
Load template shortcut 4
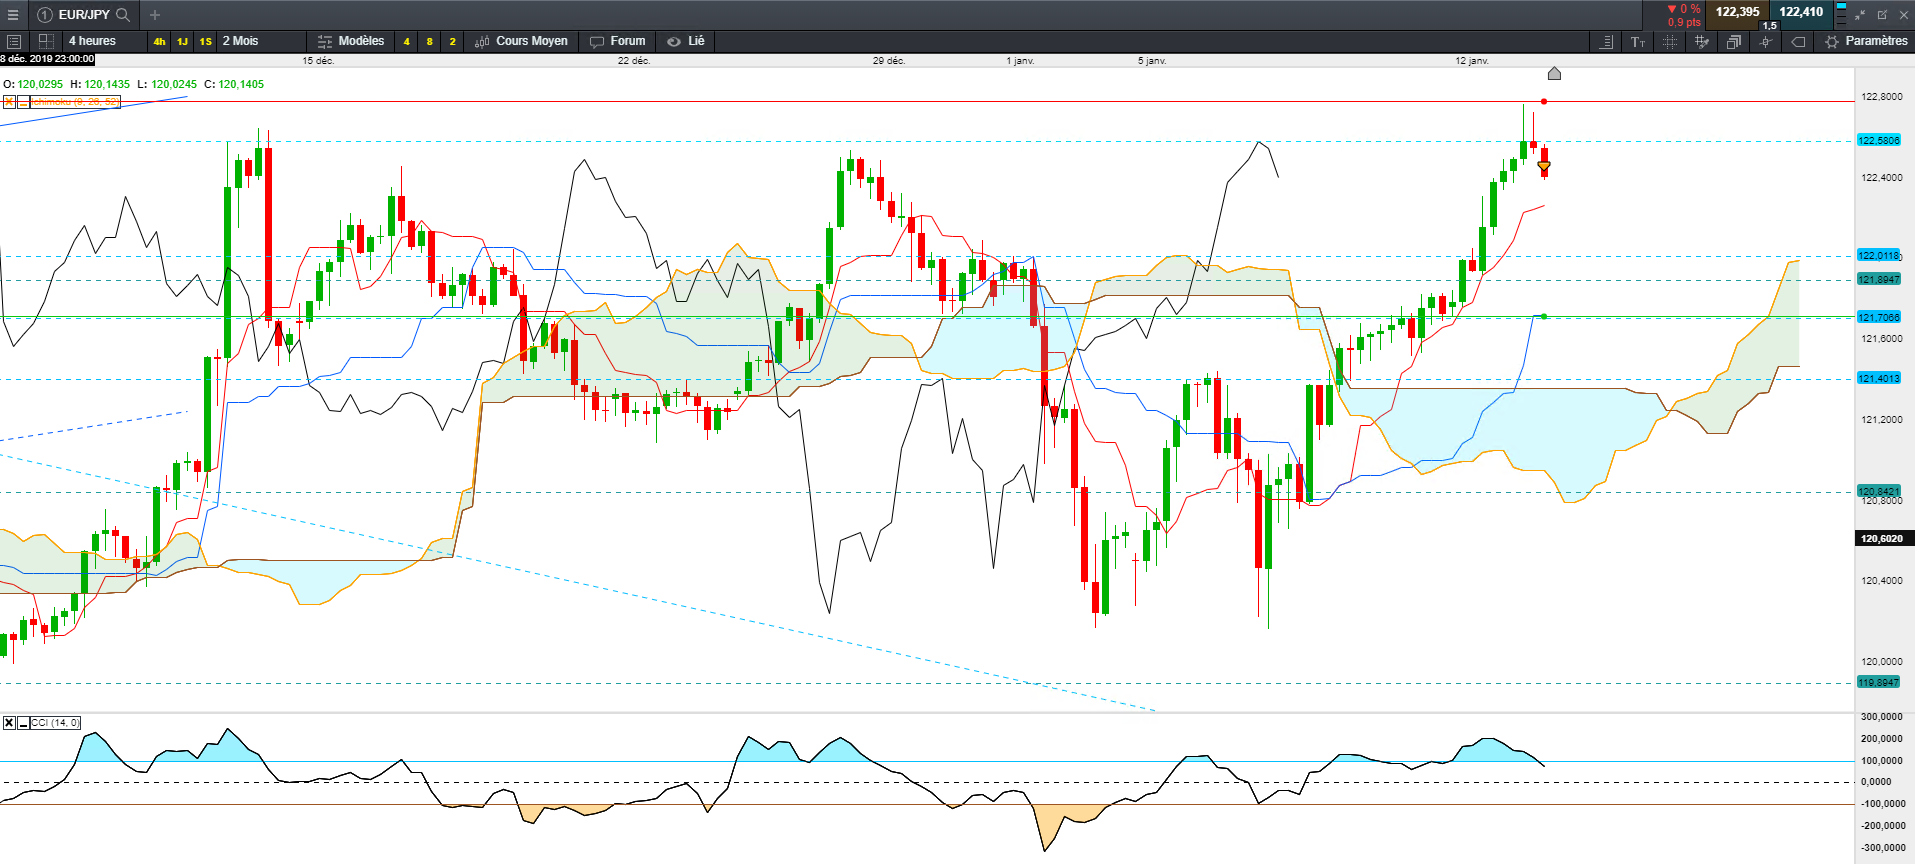pyautogui.click(x=407, y=41)
